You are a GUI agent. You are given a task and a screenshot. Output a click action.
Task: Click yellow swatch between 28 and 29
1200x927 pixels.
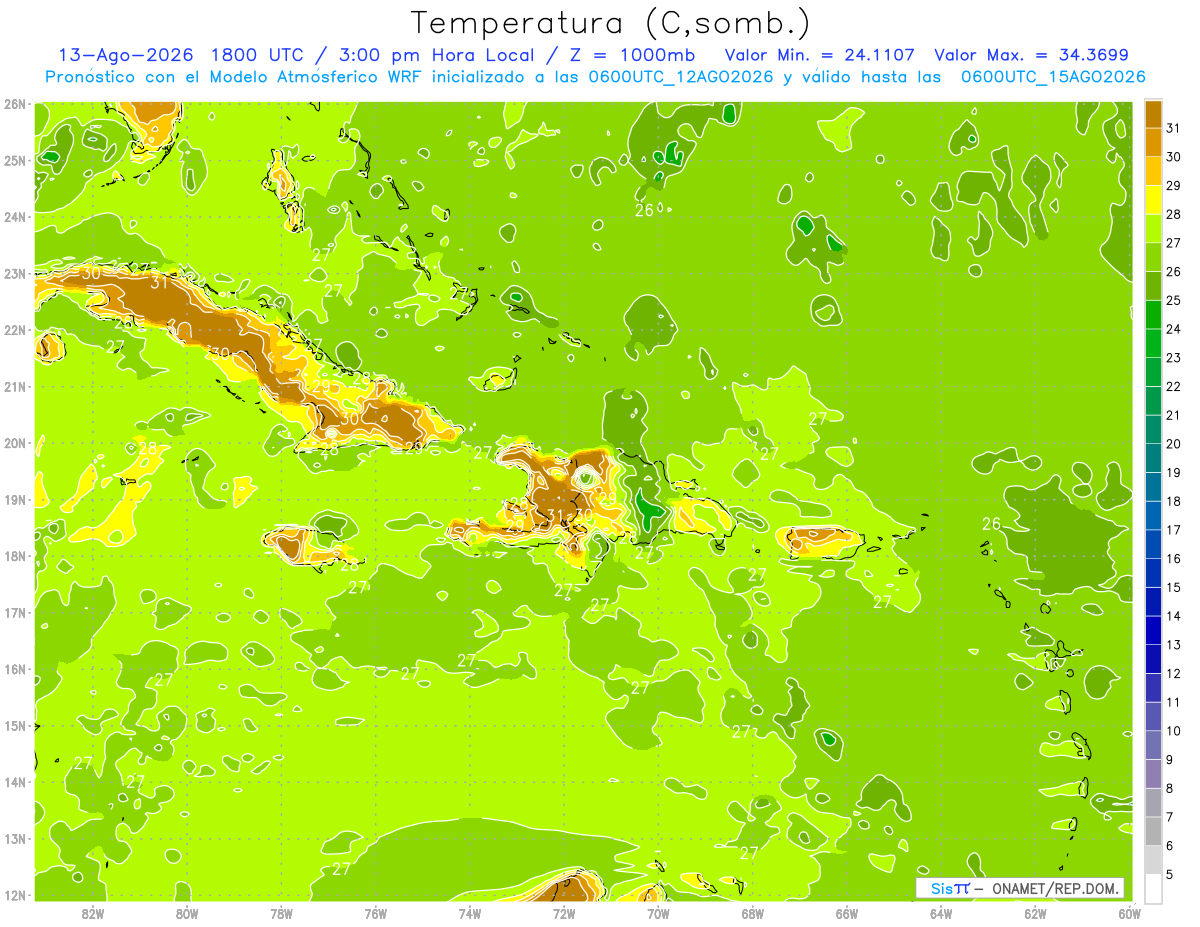[x=1153, y=200]
